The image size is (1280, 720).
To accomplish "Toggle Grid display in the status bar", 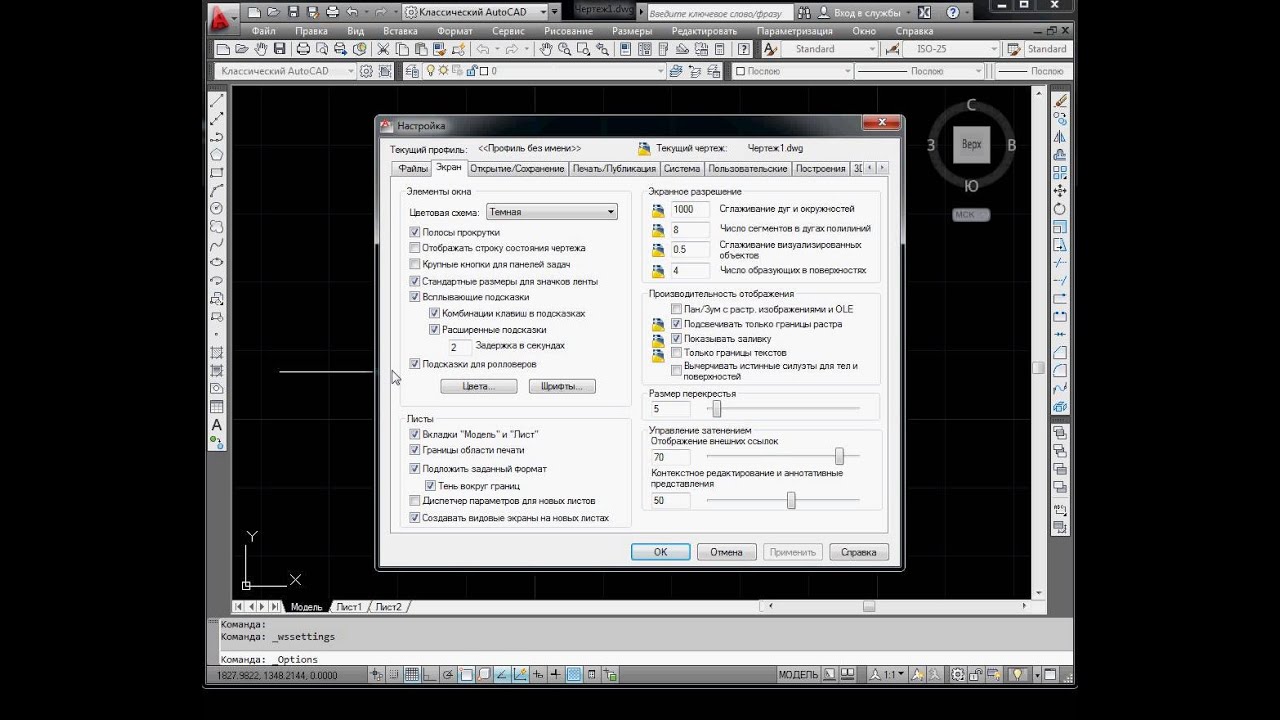I will tap(410, 675).
